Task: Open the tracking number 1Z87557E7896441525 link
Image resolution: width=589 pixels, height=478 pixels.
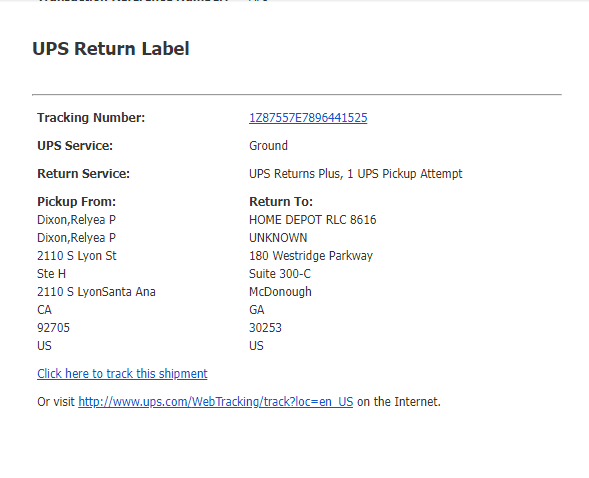Action: (x=308, y=118)
